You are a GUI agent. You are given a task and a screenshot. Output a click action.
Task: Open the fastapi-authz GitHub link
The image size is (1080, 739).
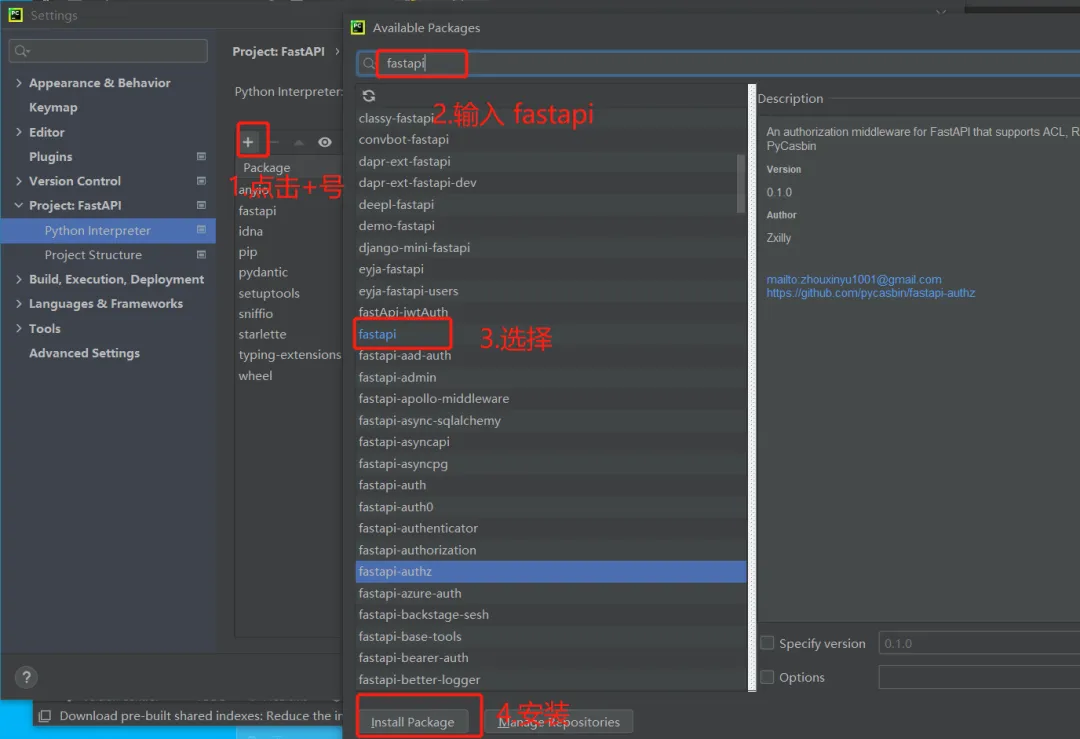click(871, 293)
